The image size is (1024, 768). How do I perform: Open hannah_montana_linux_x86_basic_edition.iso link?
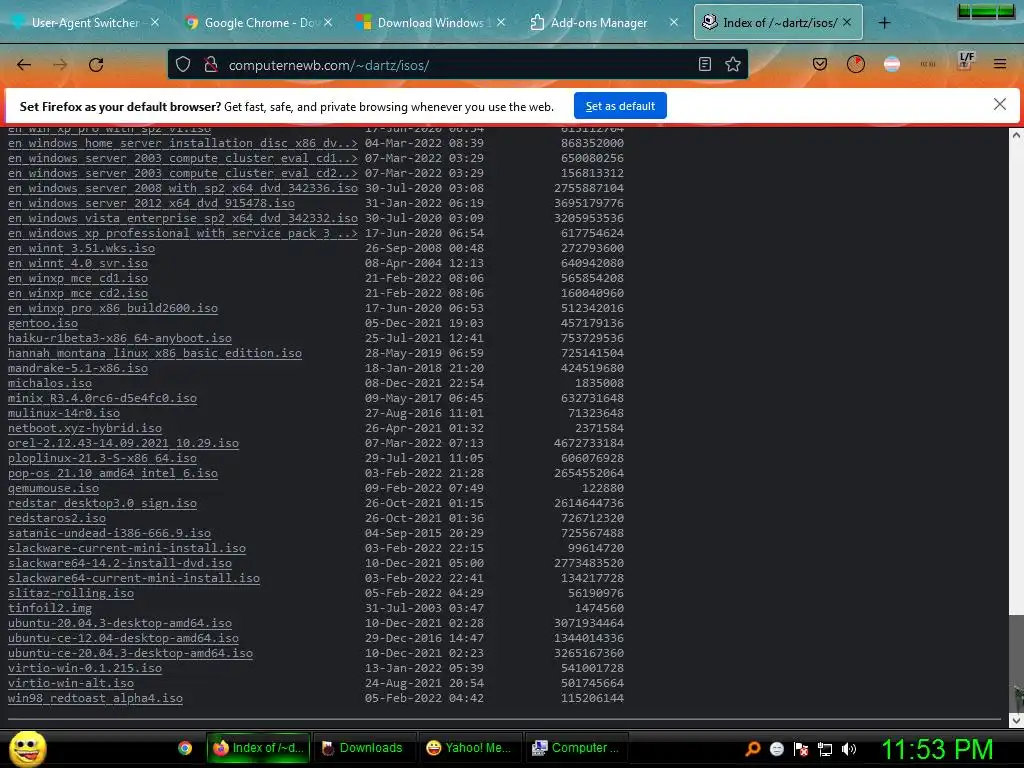tap(155, 353)
